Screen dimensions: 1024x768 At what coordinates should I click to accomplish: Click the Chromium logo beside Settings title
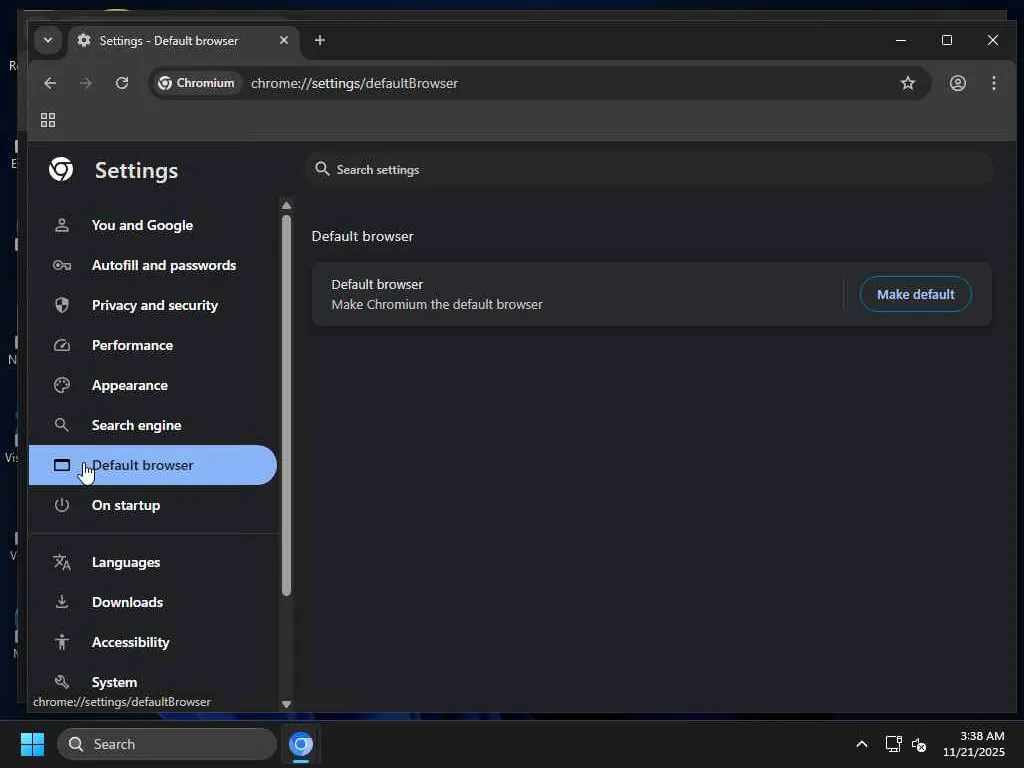(x=61, y=169)
